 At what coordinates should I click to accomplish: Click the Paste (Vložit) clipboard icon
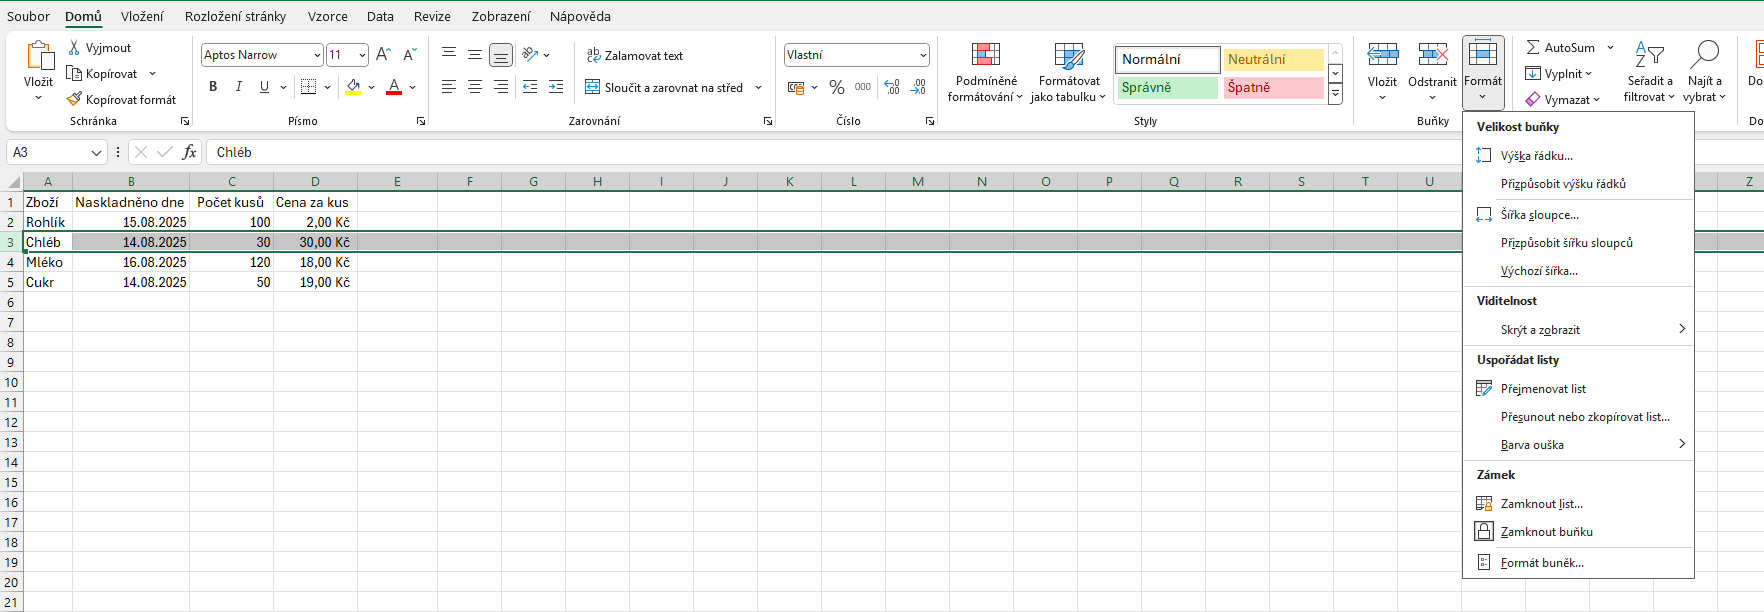(x=39, y=56)
